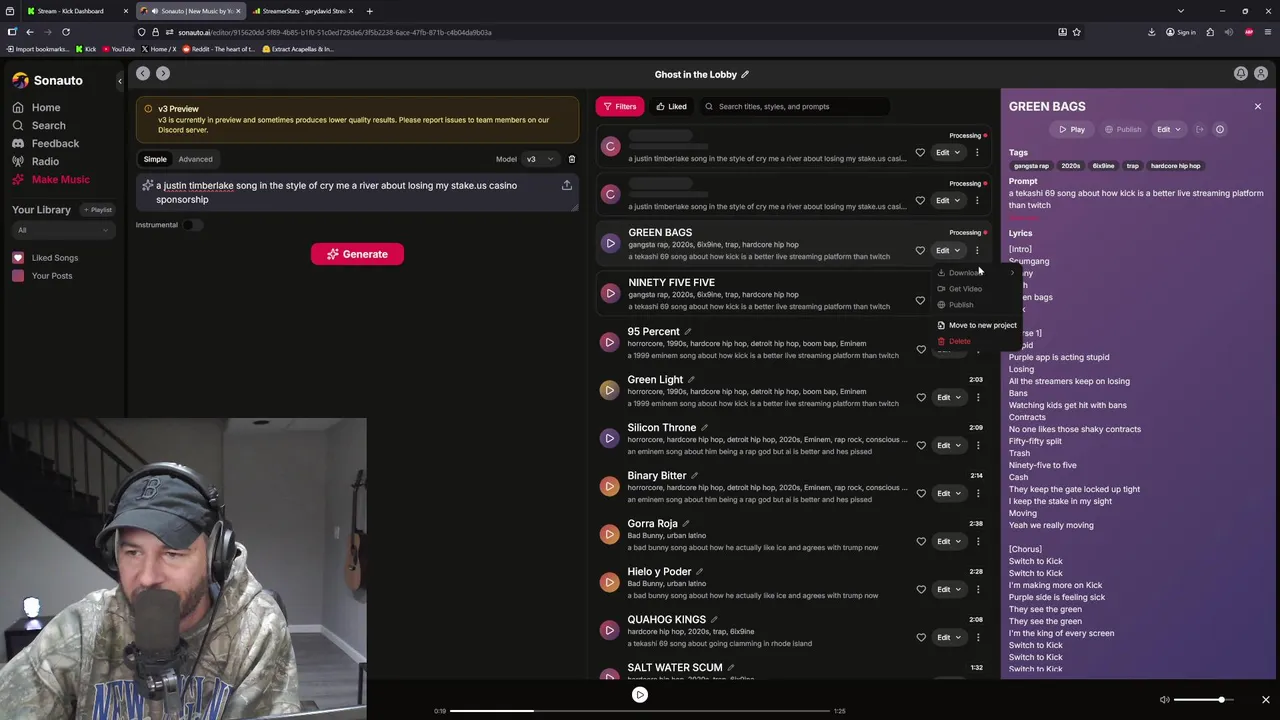Toggle the Liked filter button
Image resolution: width=1280 pixels, height=720 pixels.
pos(671,106)
